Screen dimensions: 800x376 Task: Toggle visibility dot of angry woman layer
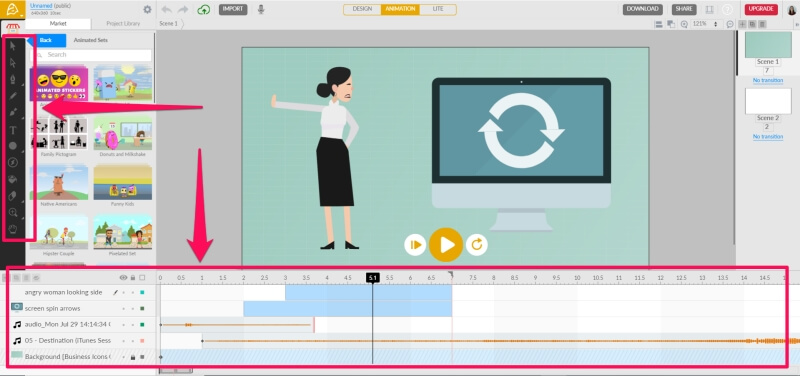click(x=123, y=293)
